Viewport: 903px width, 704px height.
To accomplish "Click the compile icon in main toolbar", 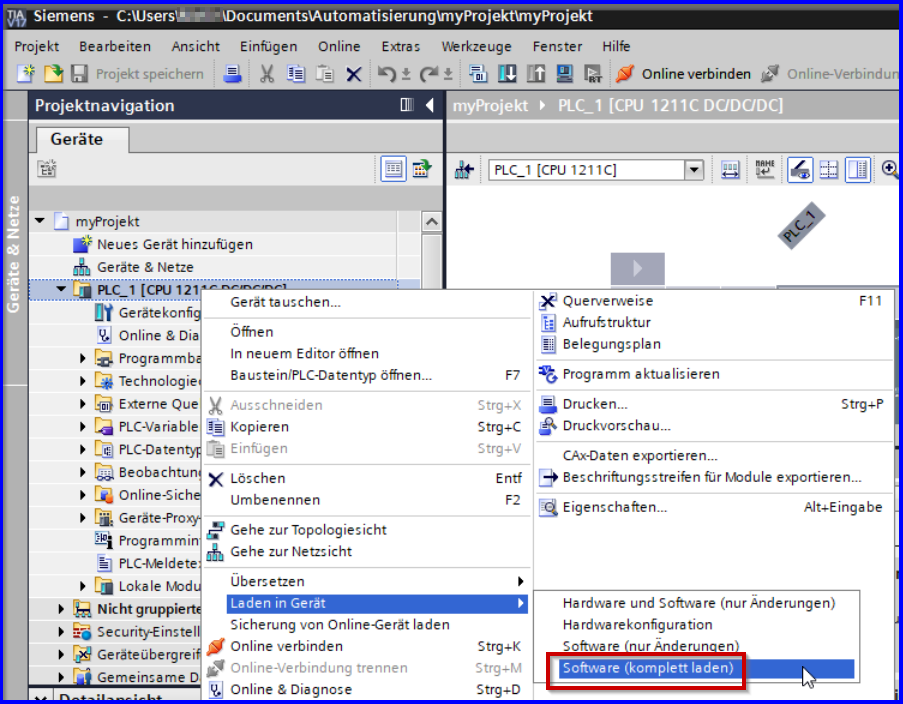I will click(x=477, y=74).
